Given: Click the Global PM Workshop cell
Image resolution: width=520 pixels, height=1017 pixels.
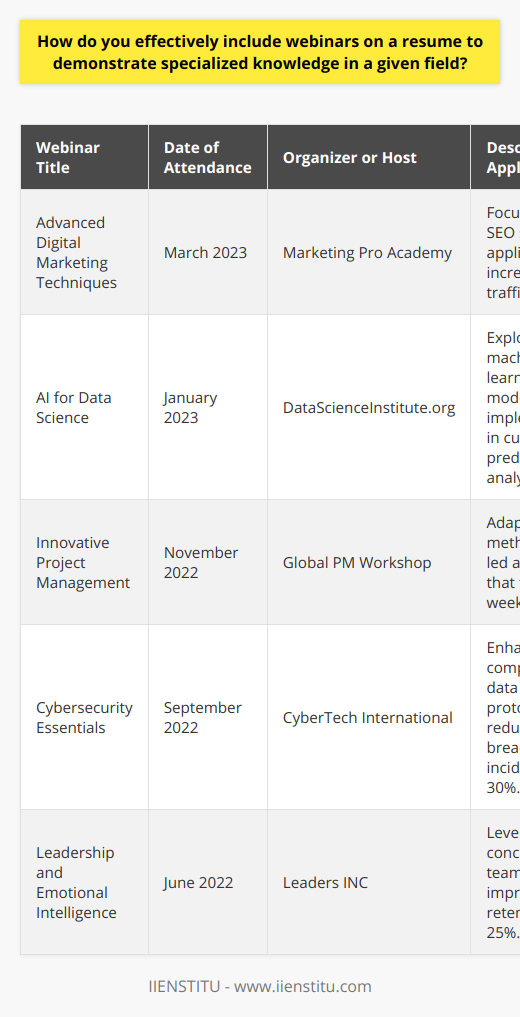Looking at the screenshot, I should 368,562.
